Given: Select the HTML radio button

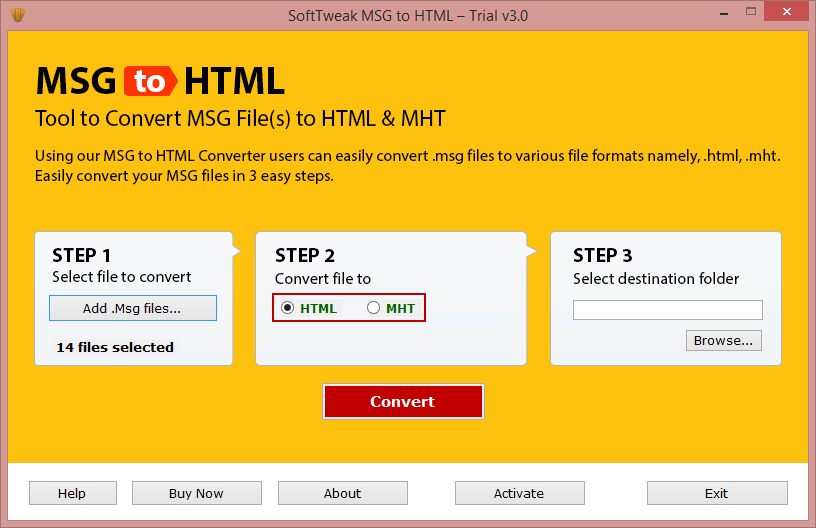Looking at the screenshot, I should click(x=287, y=308).
